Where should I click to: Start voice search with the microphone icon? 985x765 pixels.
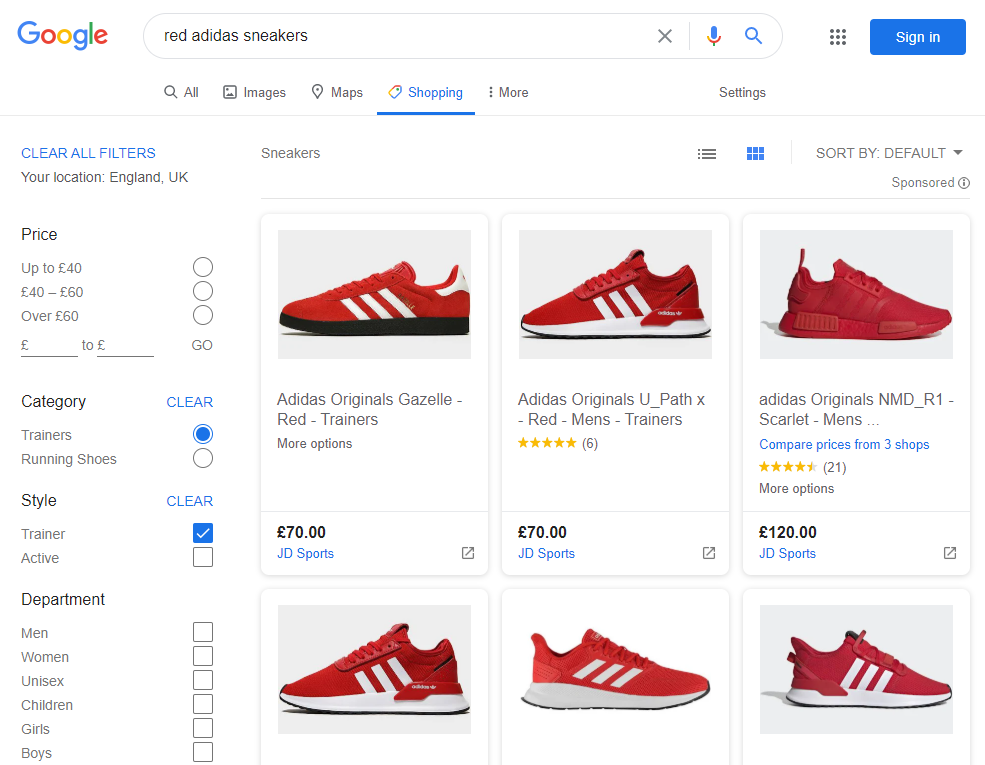coord(714,36)
